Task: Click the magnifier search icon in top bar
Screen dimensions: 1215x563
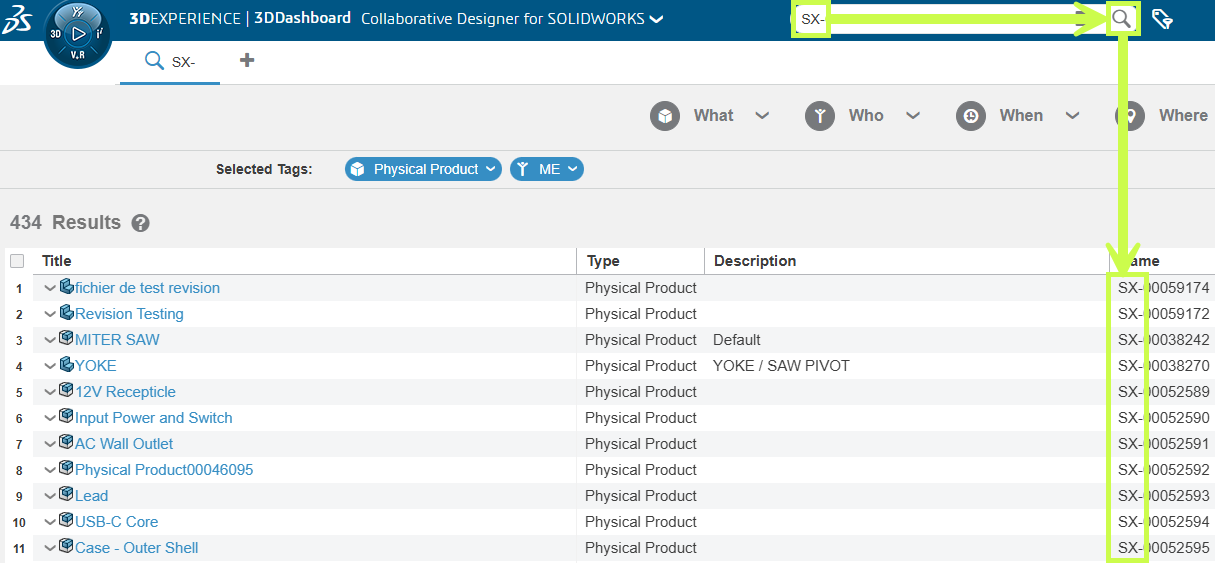Action: (x=1122, y=18)
